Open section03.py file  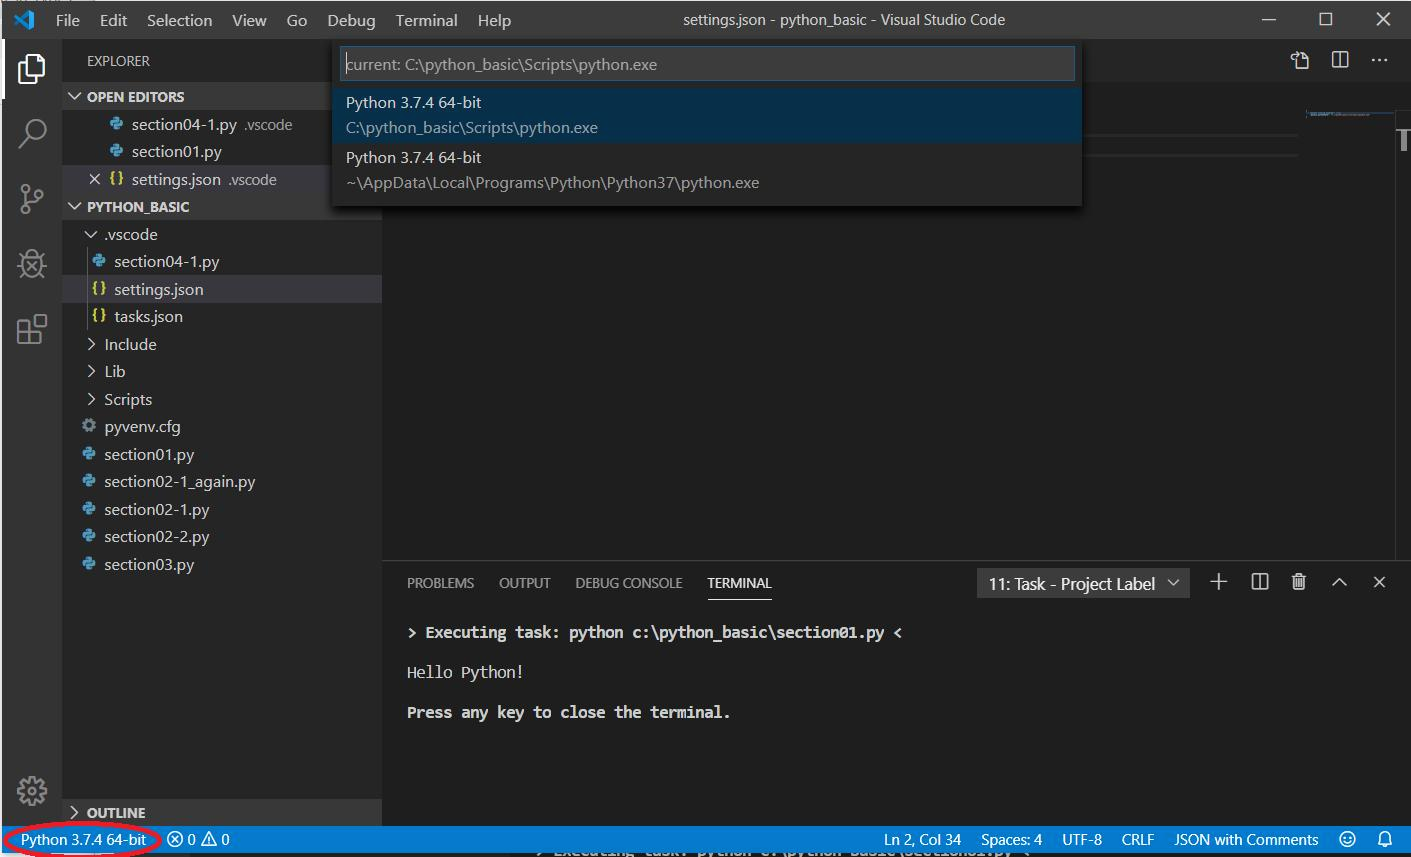(149, 564)
